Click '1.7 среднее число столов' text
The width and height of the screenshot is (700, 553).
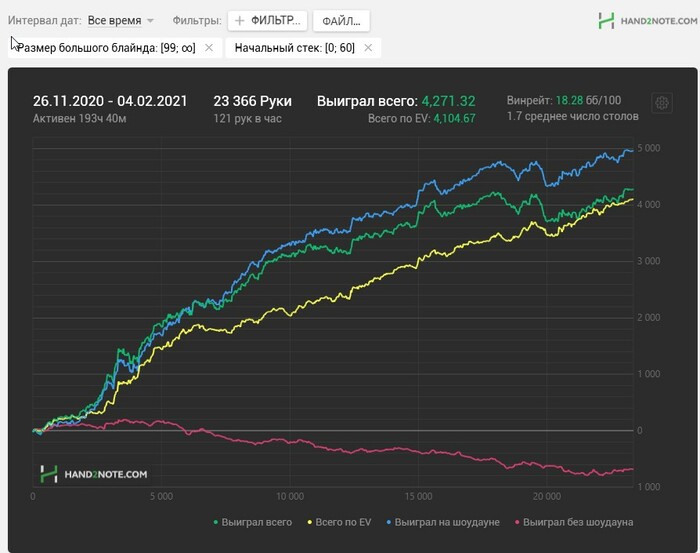click(x=573, y=116)
